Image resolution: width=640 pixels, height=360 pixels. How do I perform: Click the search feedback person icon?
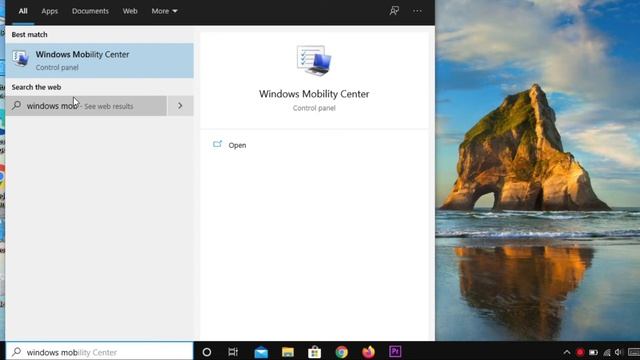click(394, 11)
